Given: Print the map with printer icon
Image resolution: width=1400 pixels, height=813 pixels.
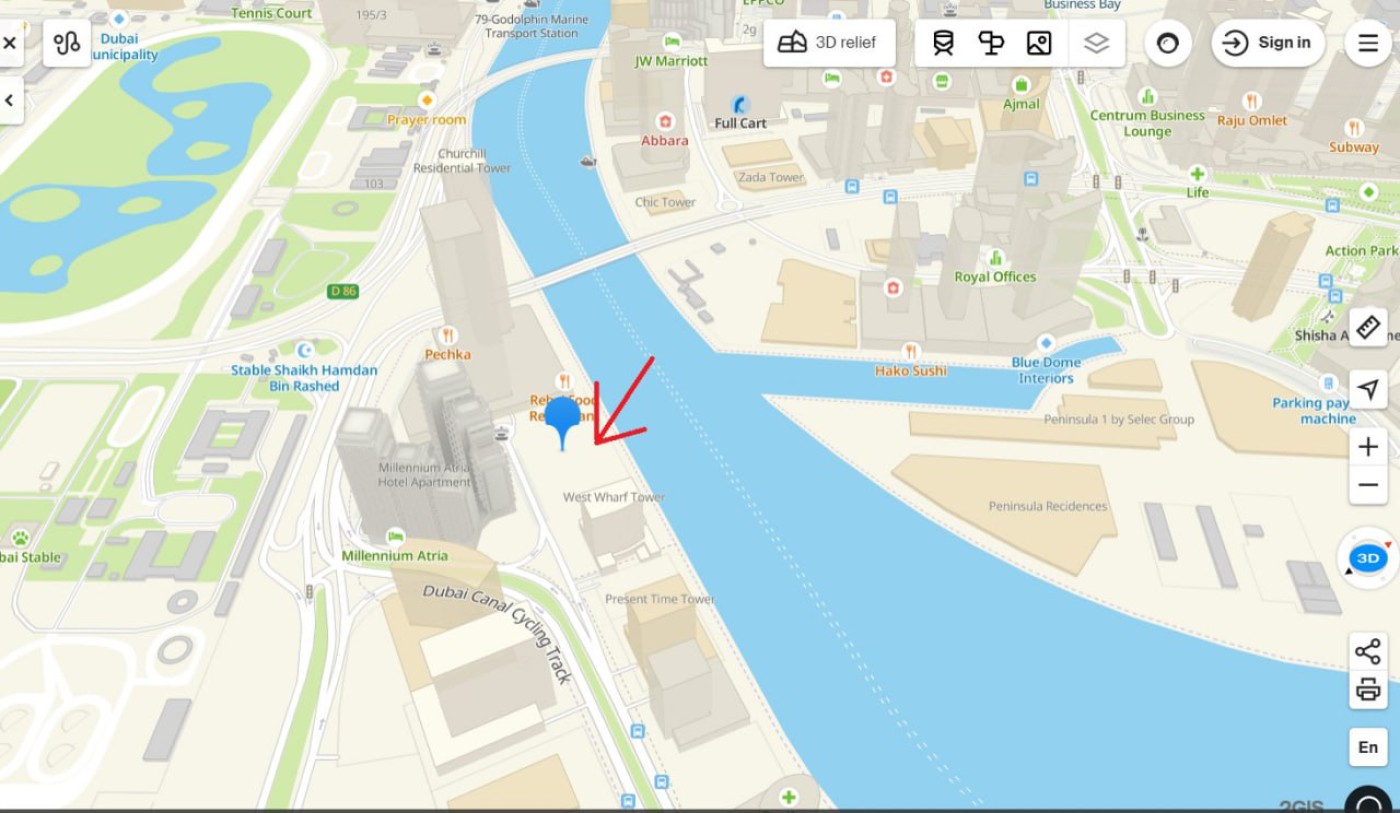Looking at the screenshot, I should click(x=1368, y=690).
